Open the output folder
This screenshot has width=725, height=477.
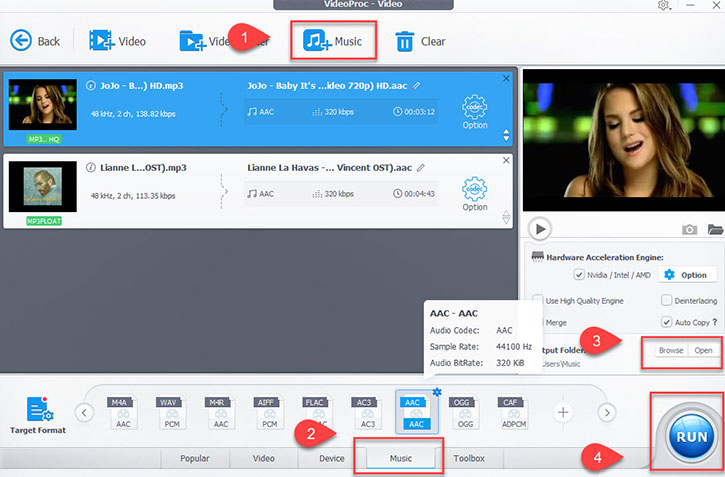[x=703, y=350]
